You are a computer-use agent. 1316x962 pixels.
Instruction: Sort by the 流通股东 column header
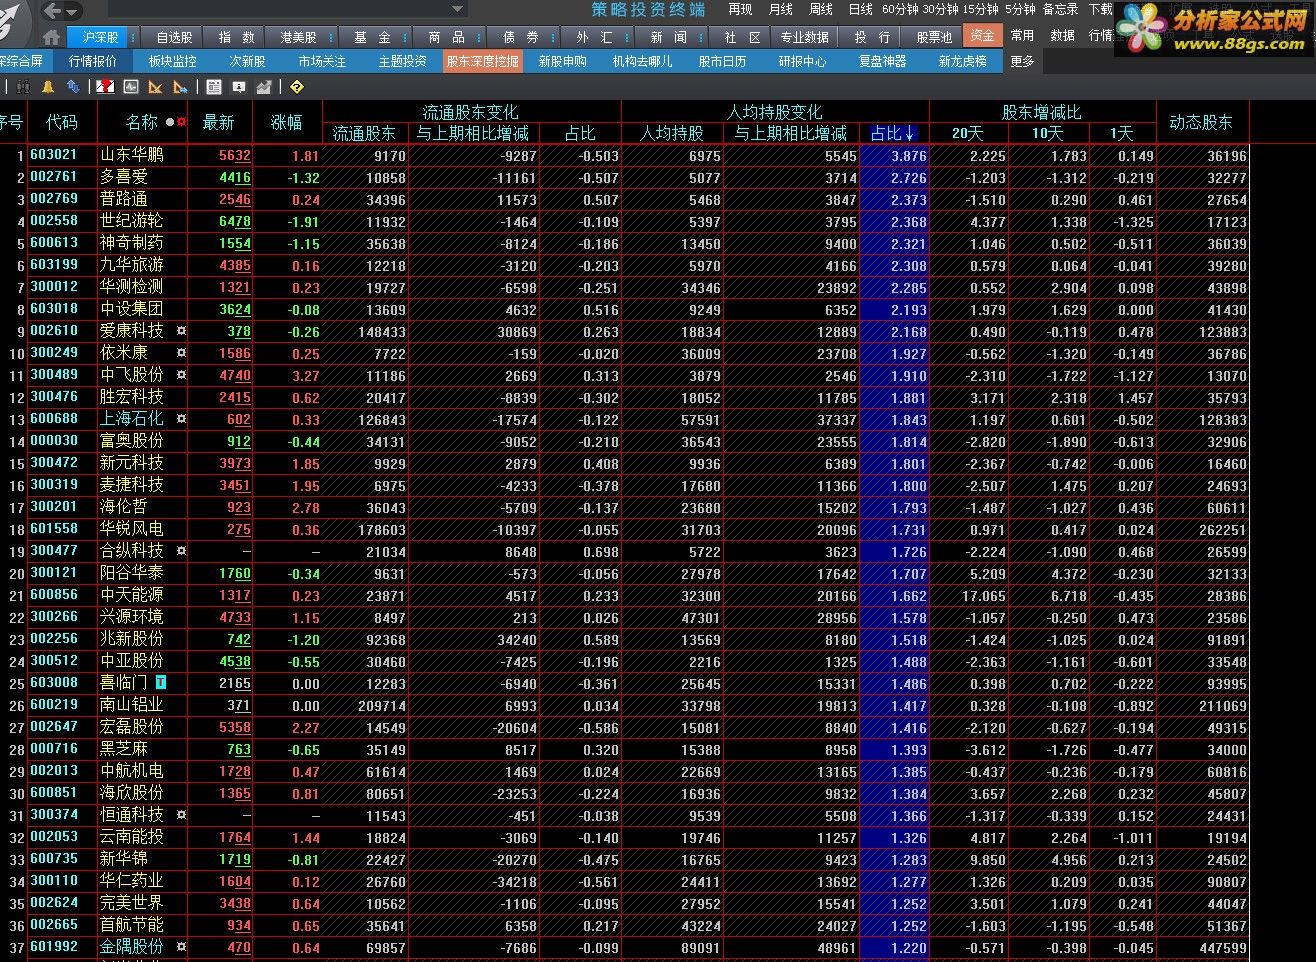[364, 133]
